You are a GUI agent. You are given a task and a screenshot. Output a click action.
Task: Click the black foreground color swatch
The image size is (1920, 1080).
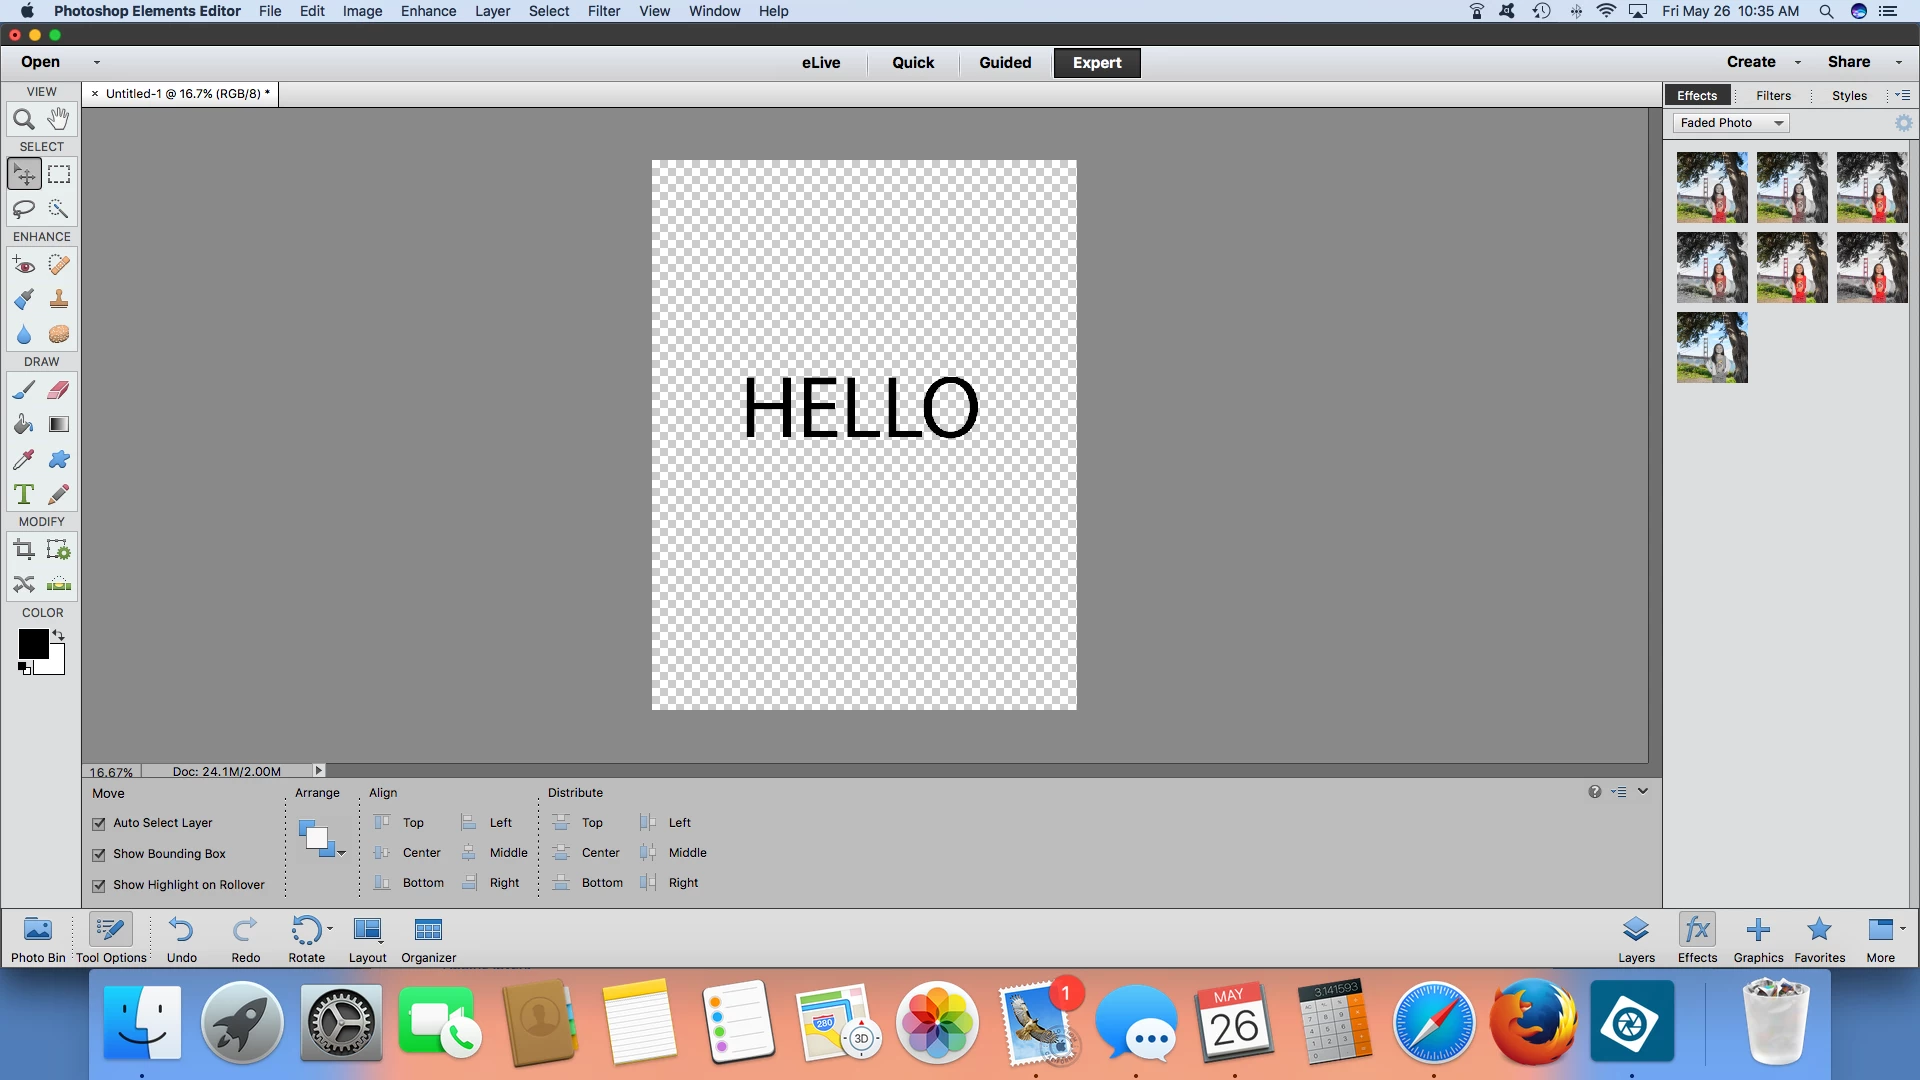[x=32, y=644]
